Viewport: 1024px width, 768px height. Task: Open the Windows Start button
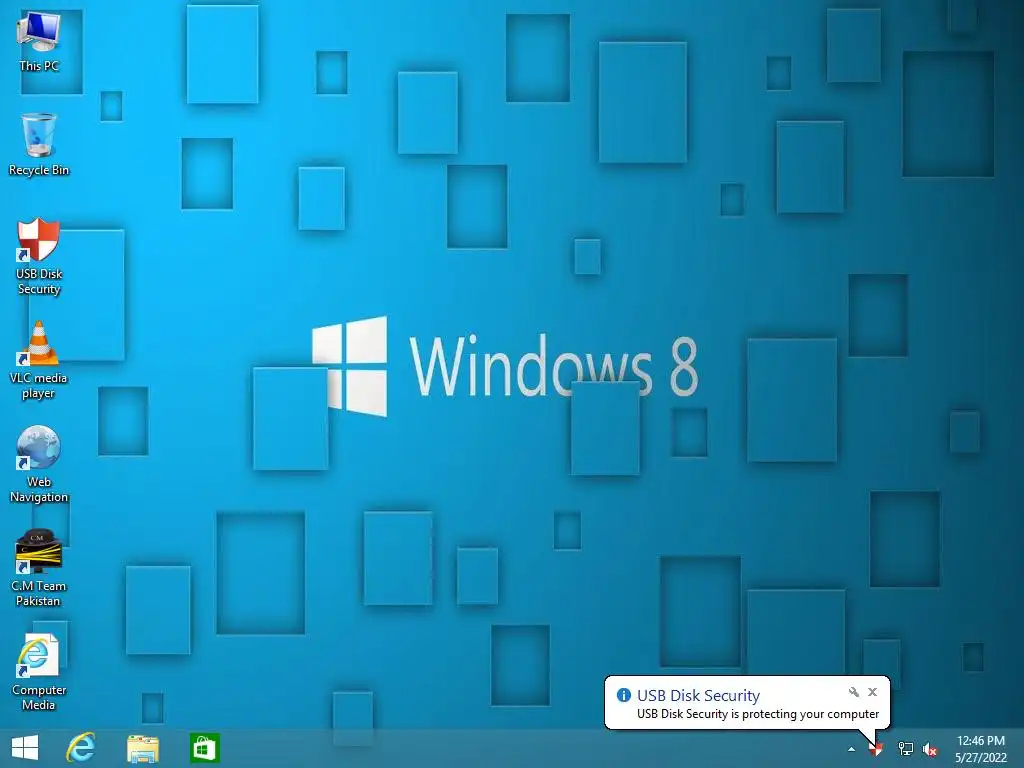click(x=25, y=748)
